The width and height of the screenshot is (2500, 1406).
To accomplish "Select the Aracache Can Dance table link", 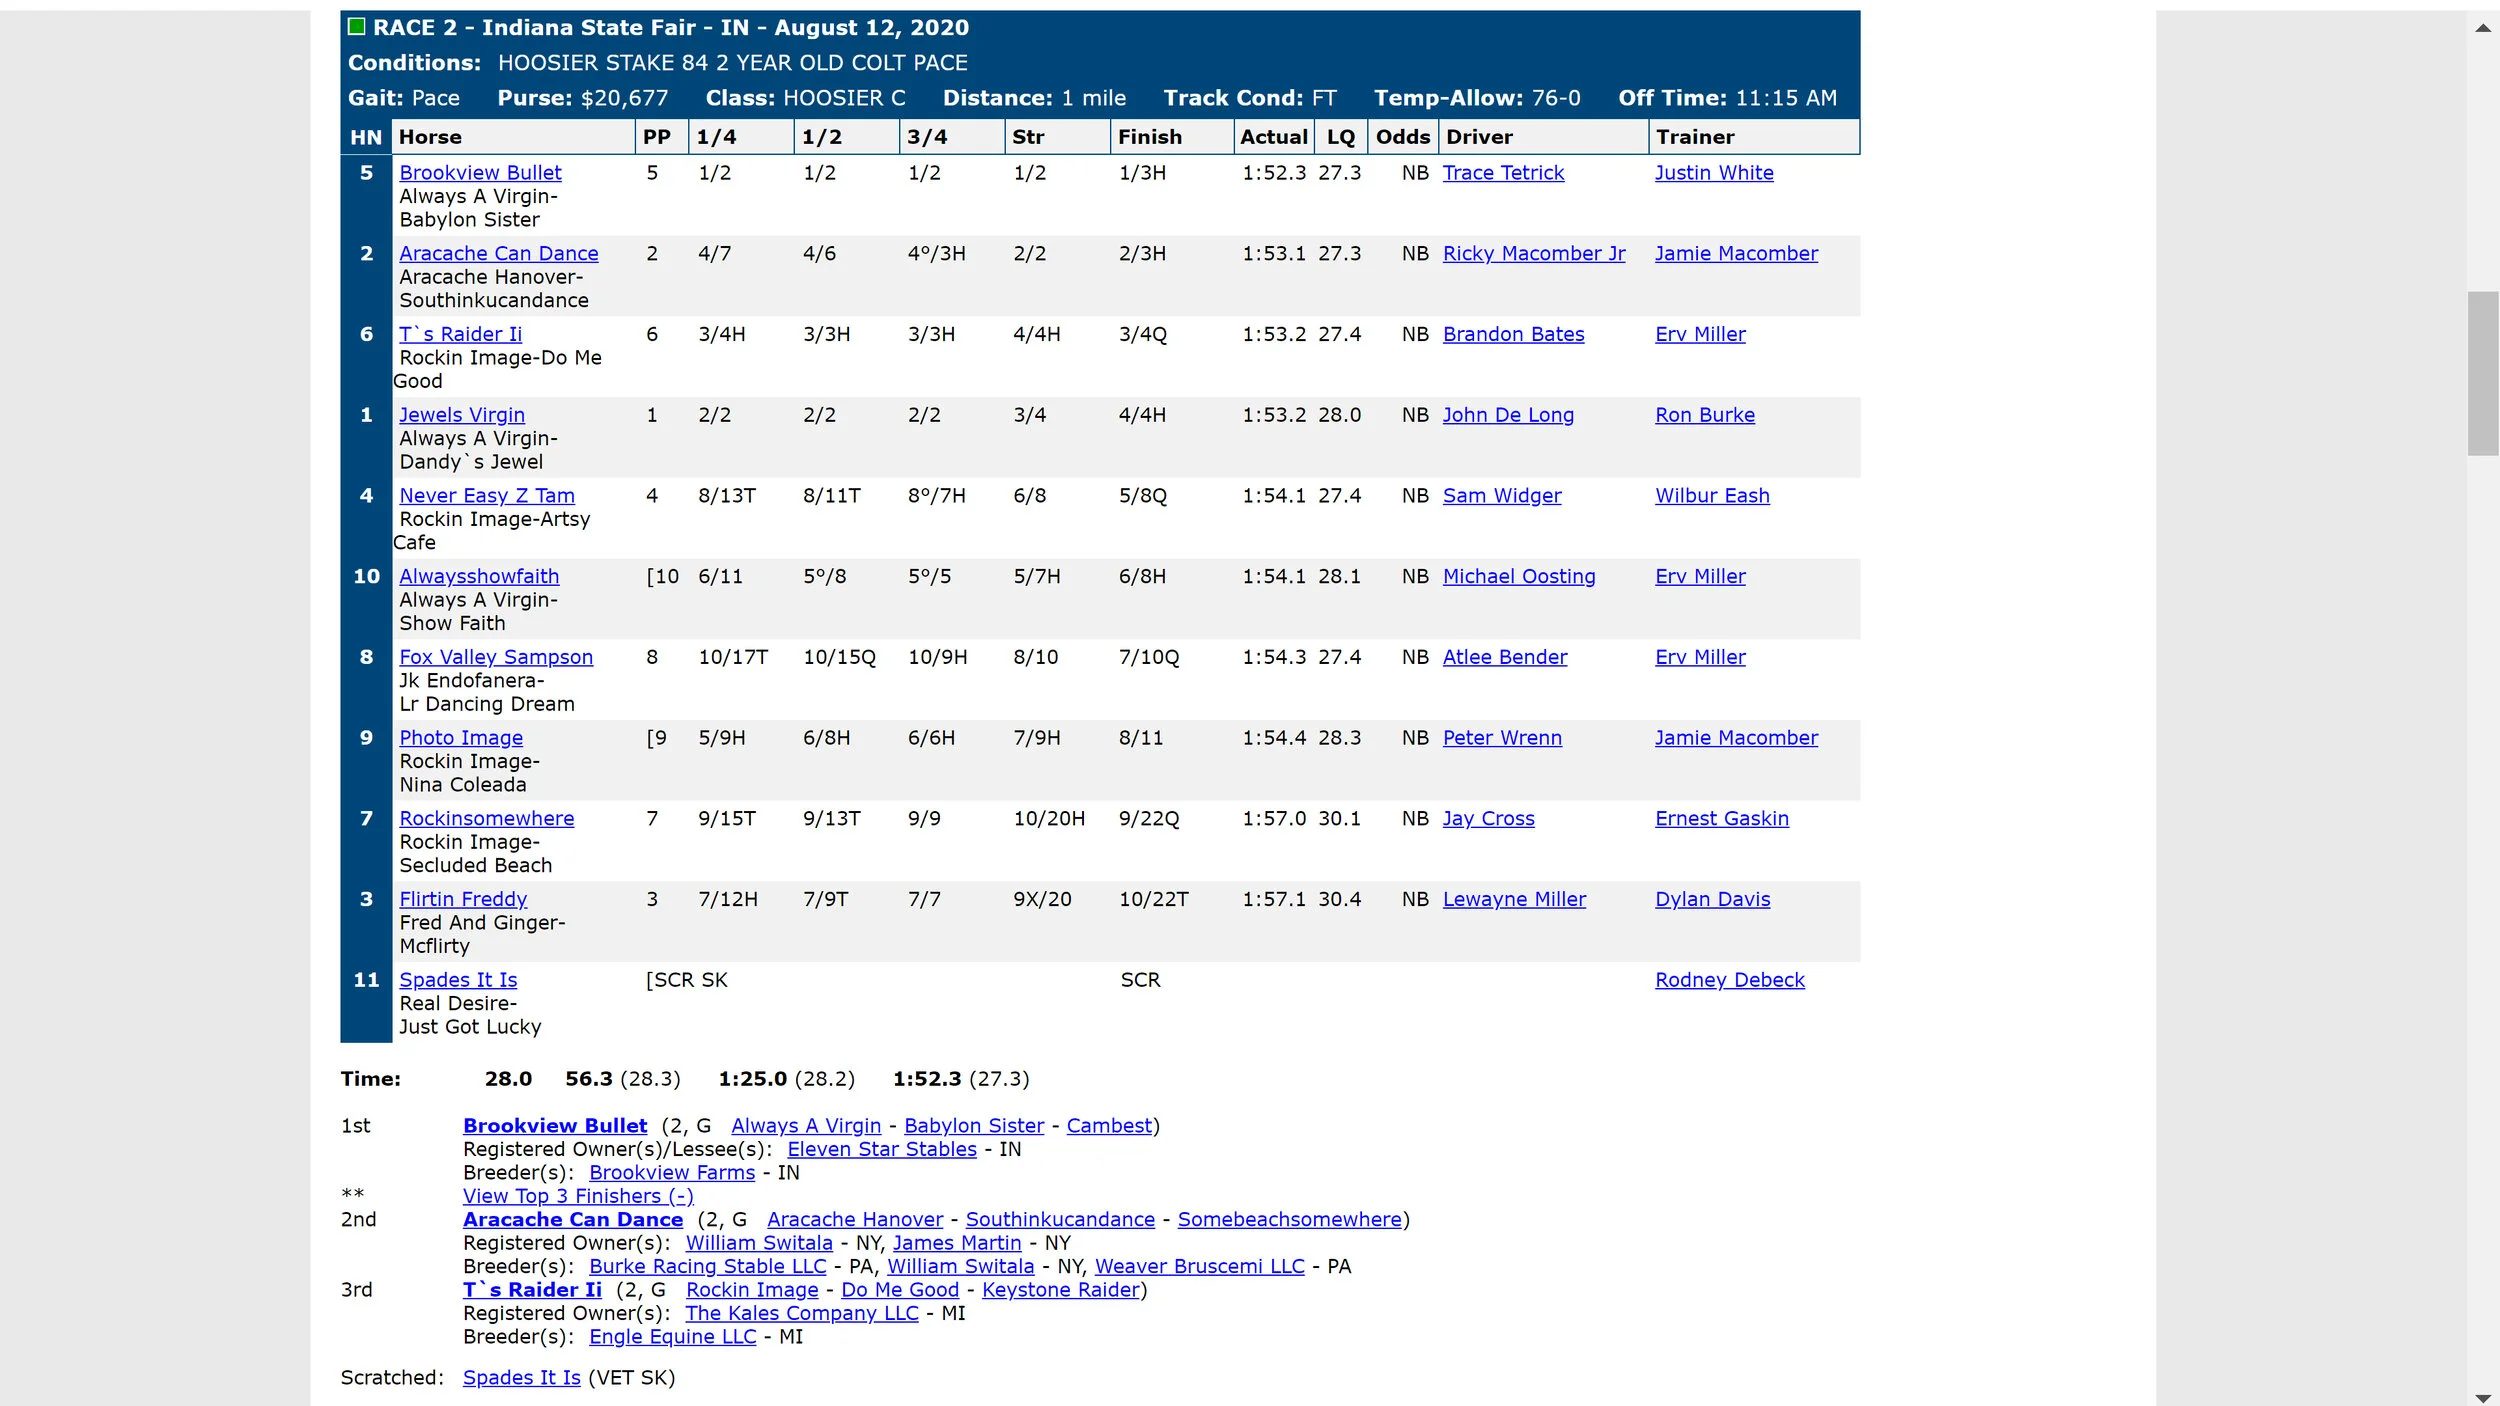I will [498, 254].
